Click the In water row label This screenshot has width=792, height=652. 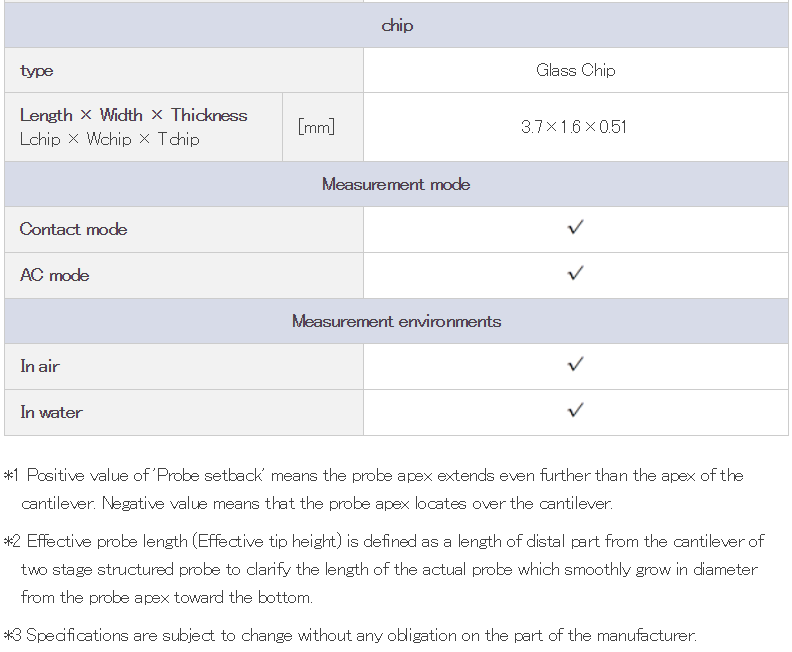(52, 412)
